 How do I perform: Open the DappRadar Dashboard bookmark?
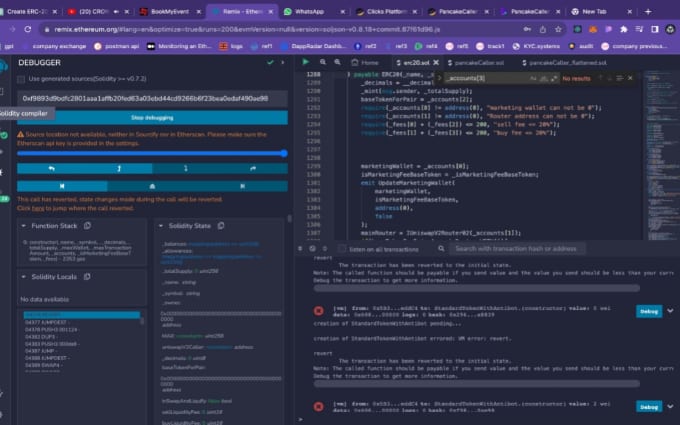(x=314, y=46)
